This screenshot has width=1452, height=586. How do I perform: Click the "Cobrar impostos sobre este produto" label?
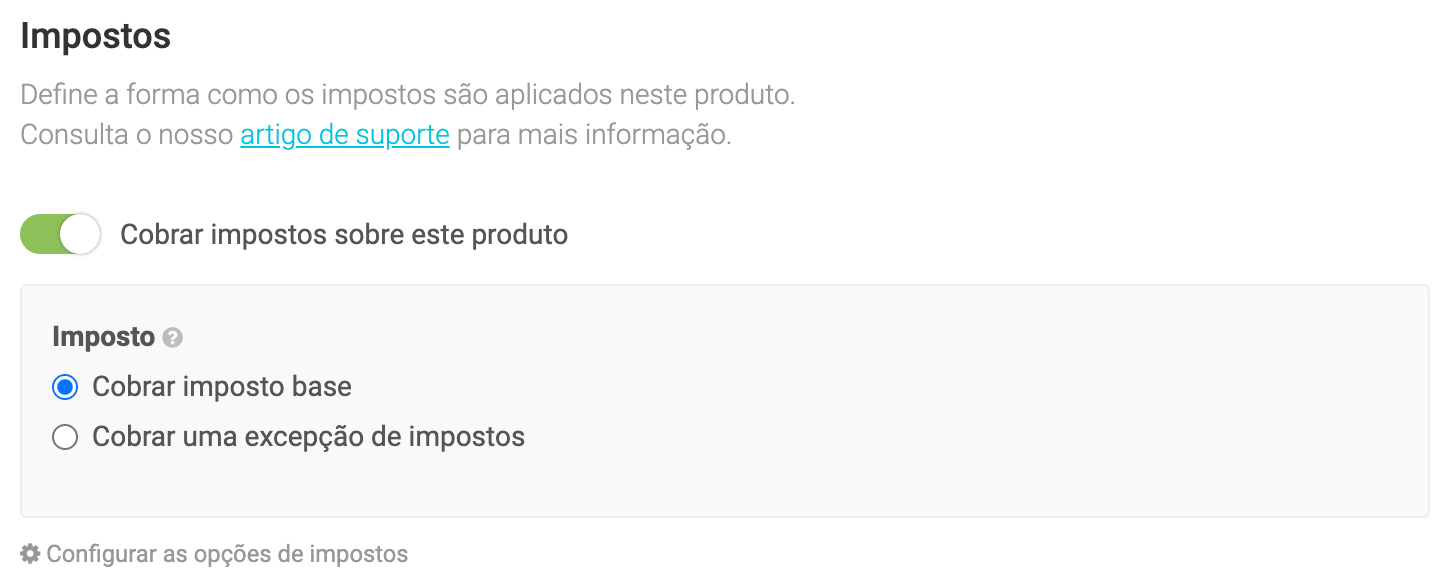click(x=344, y=235)
